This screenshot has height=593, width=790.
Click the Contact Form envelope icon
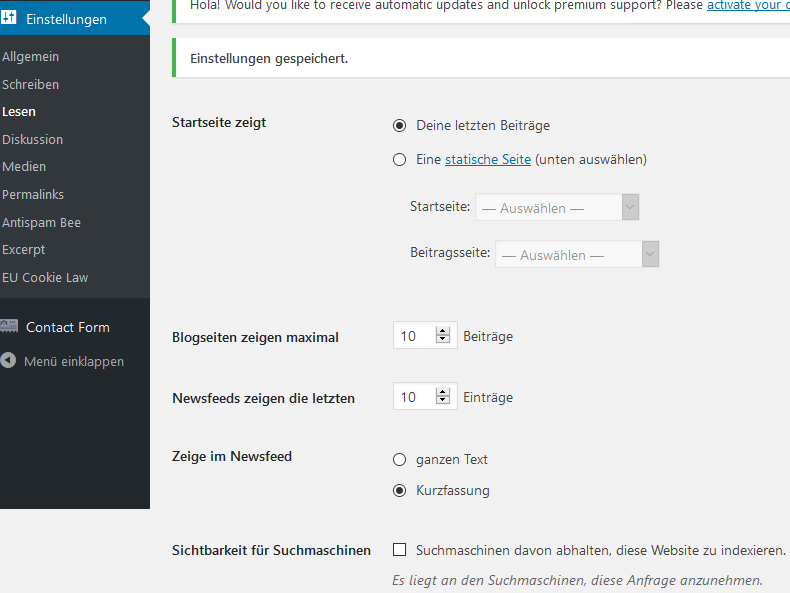pyautogui.click(x=9, y=326)
